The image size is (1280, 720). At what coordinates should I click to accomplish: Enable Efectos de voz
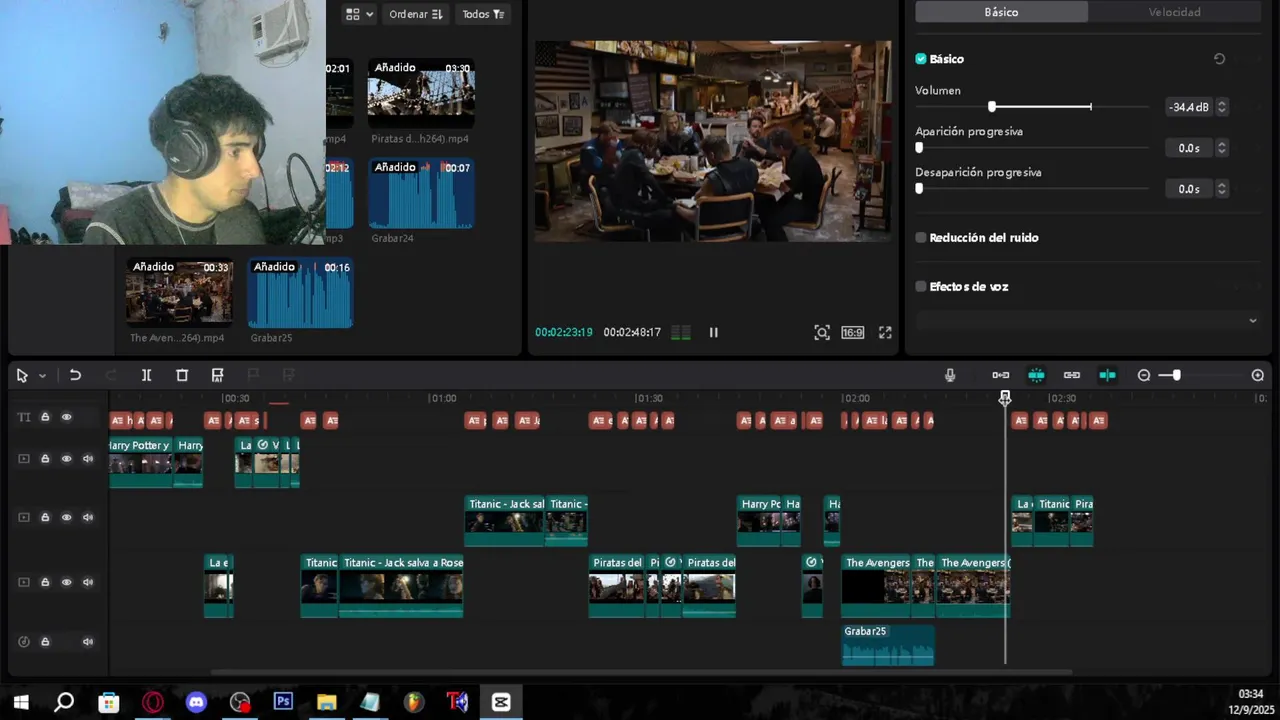921,287
